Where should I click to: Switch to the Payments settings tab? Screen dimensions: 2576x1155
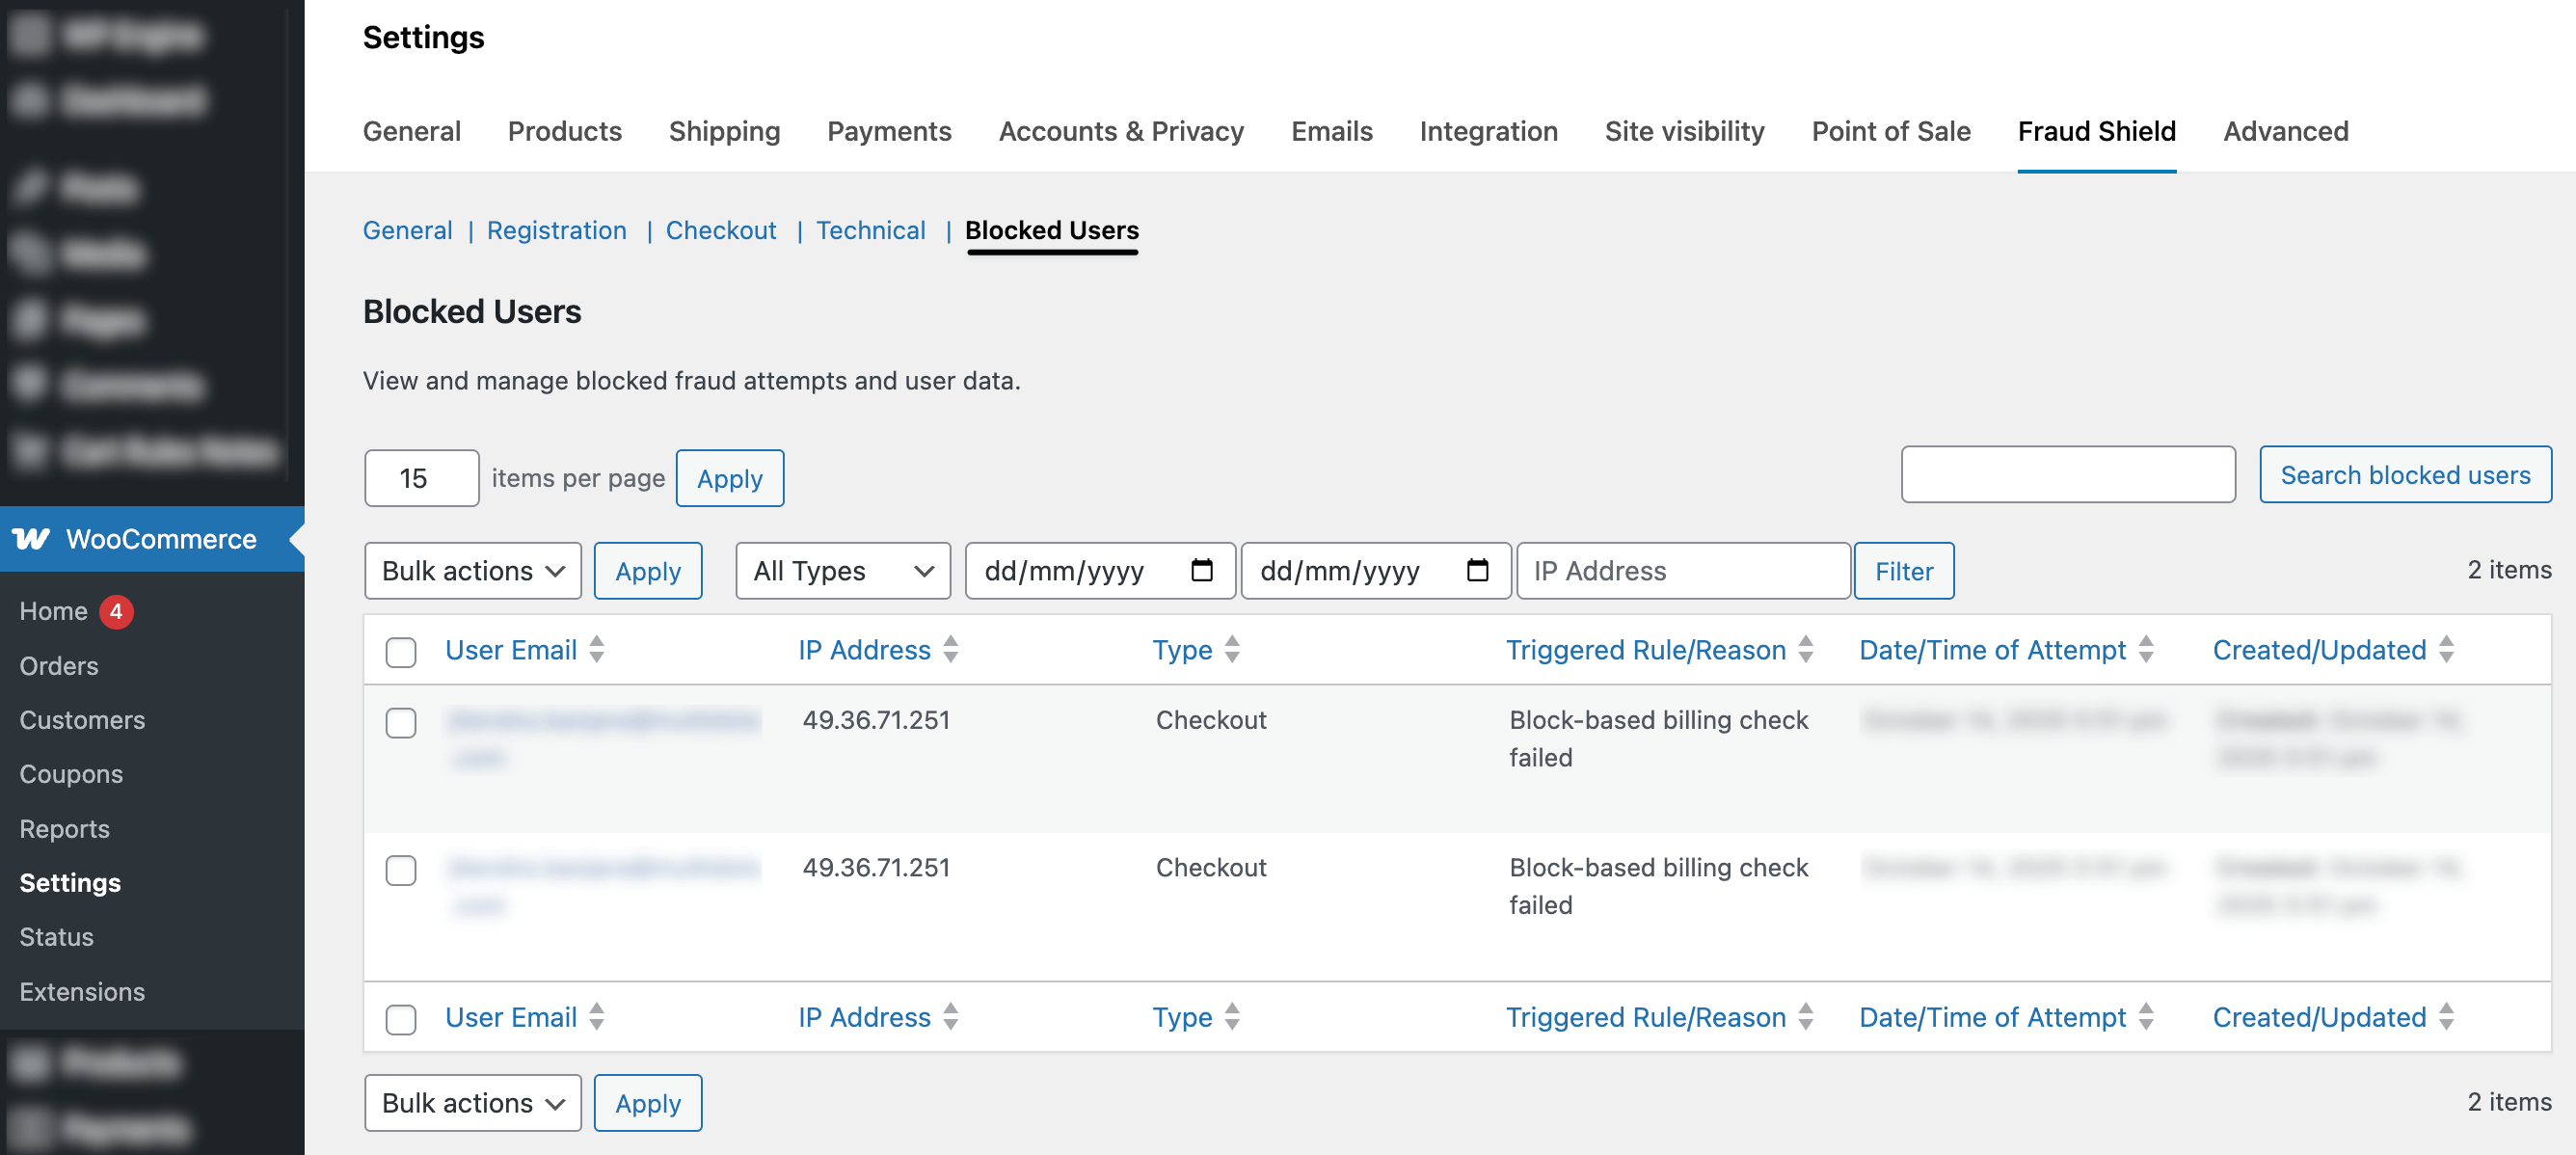pos(888,131)
